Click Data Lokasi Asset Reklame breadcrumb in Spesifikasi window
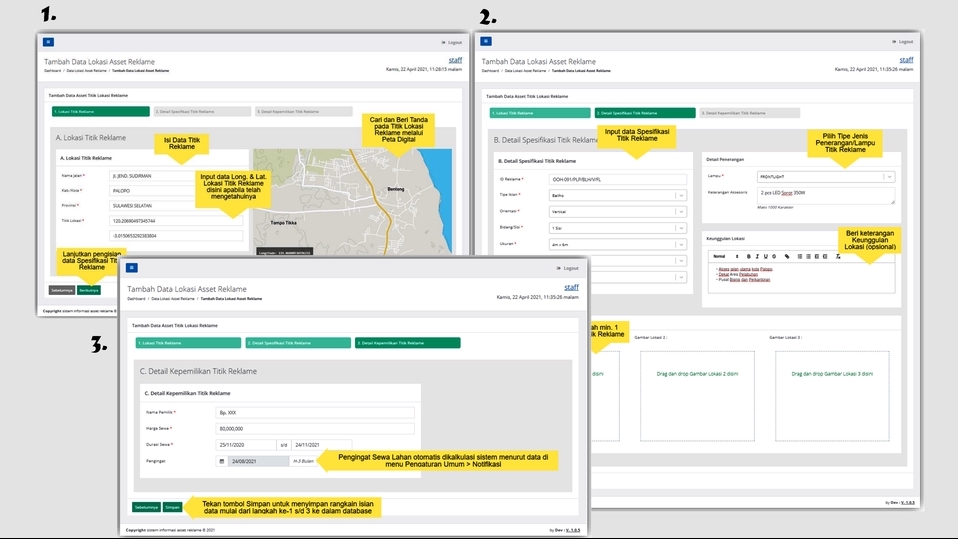This screenshot has width=958, height=539. 525,71
